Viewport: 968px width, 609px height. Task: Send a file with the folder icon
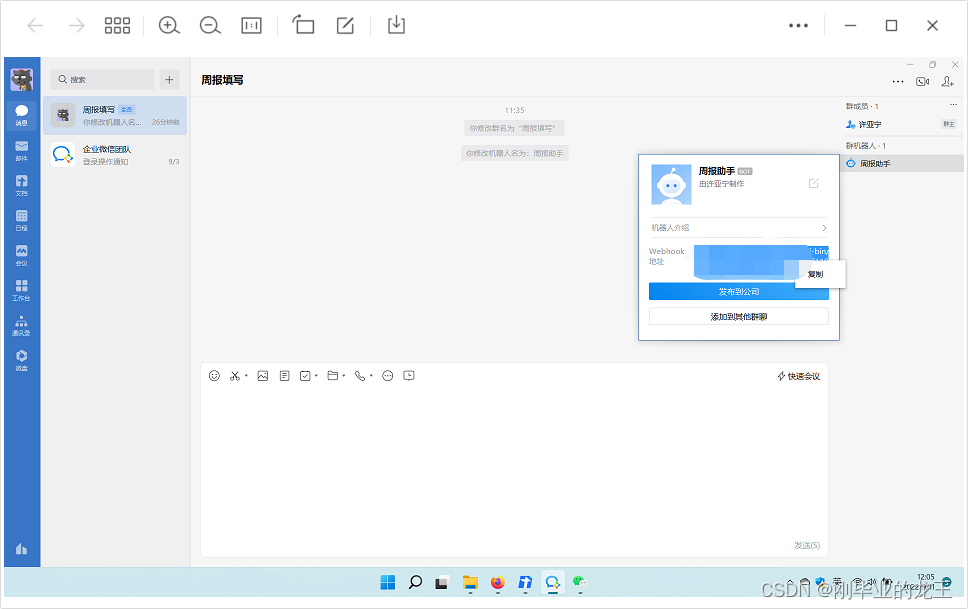coord(333,376)
